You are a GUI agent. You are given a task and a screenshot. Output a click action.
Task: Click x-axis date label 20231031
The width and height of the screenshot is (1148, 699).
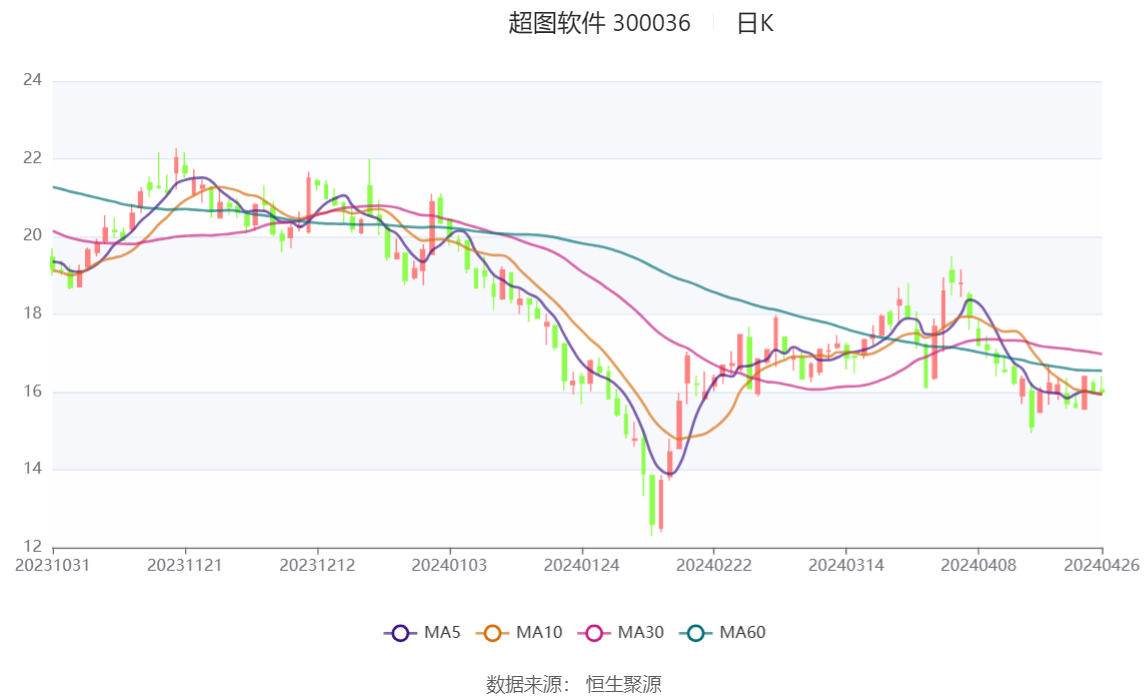coord(53,565)
